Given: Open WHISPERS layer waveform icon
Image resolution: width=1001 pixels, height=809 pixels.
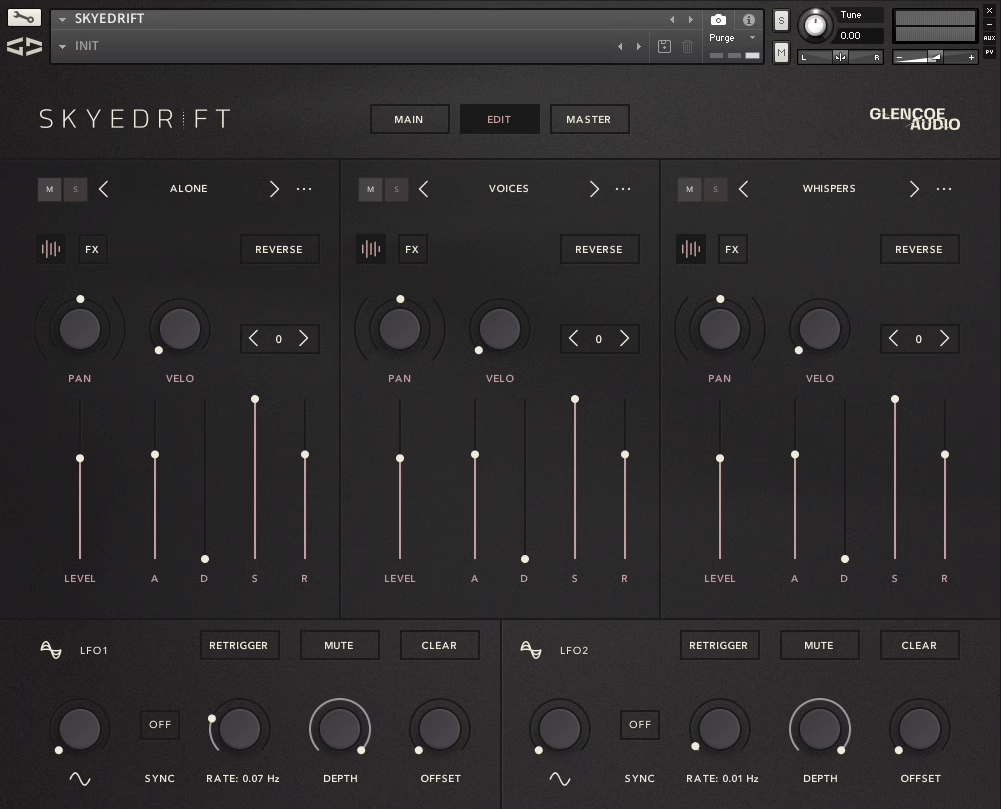Looking at the screenshot, I should click(691, 249).
